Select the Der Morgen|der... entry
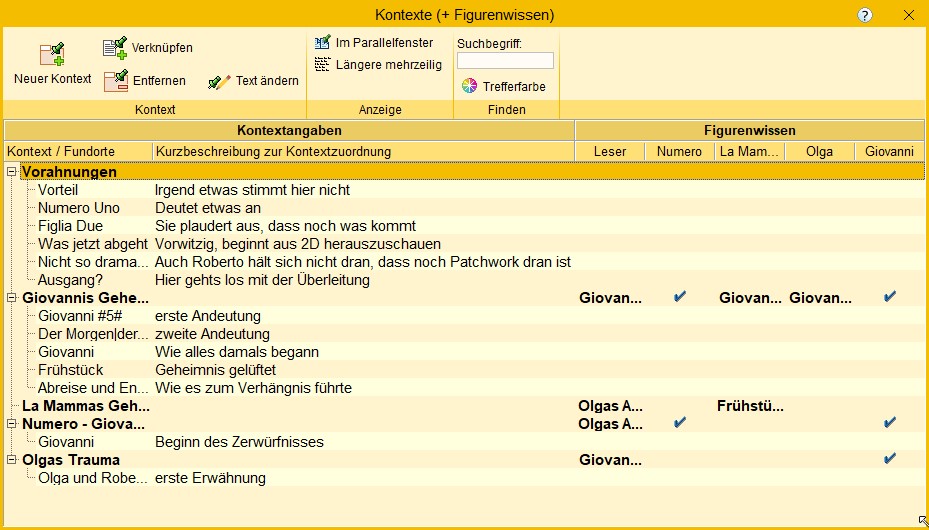 coord(93,334)
